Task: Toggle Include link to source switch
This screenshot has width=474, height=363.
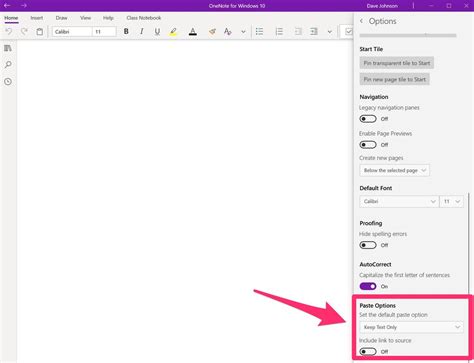Action: pos(368,352)
